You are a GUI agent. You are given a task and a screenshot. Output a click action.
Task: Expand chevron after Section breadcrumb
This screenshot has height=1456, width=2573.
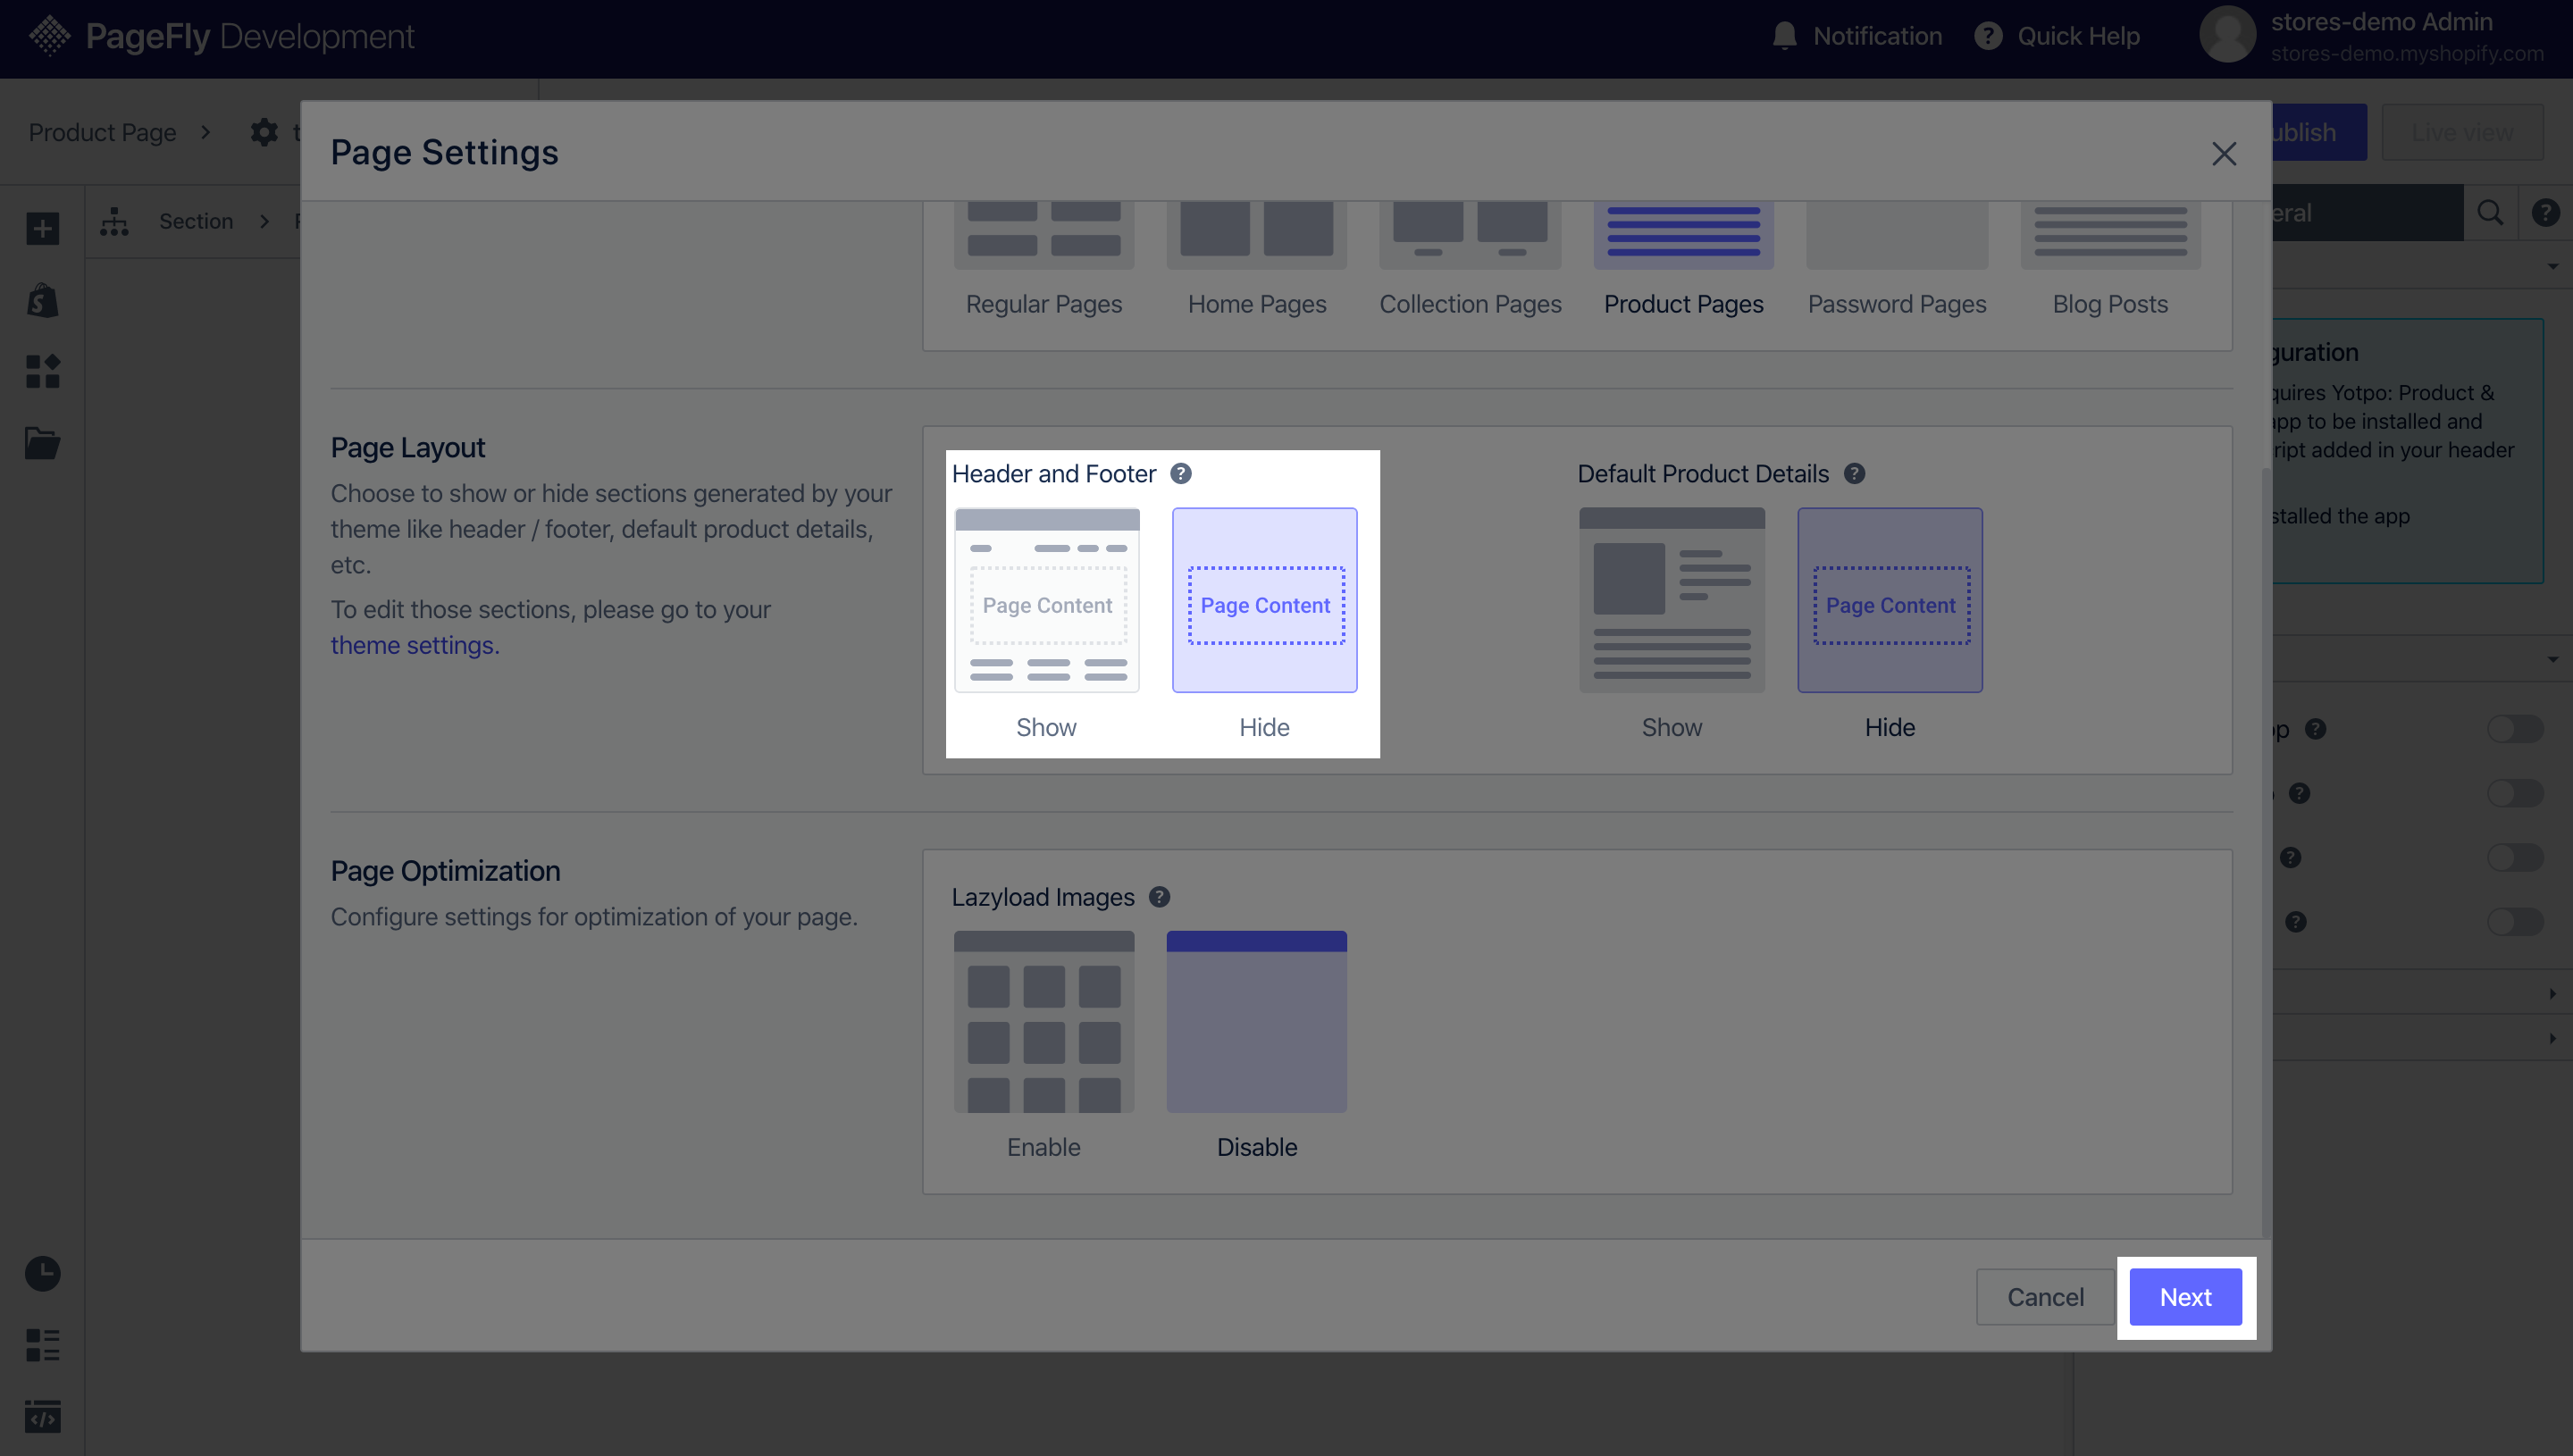(264, 221)
